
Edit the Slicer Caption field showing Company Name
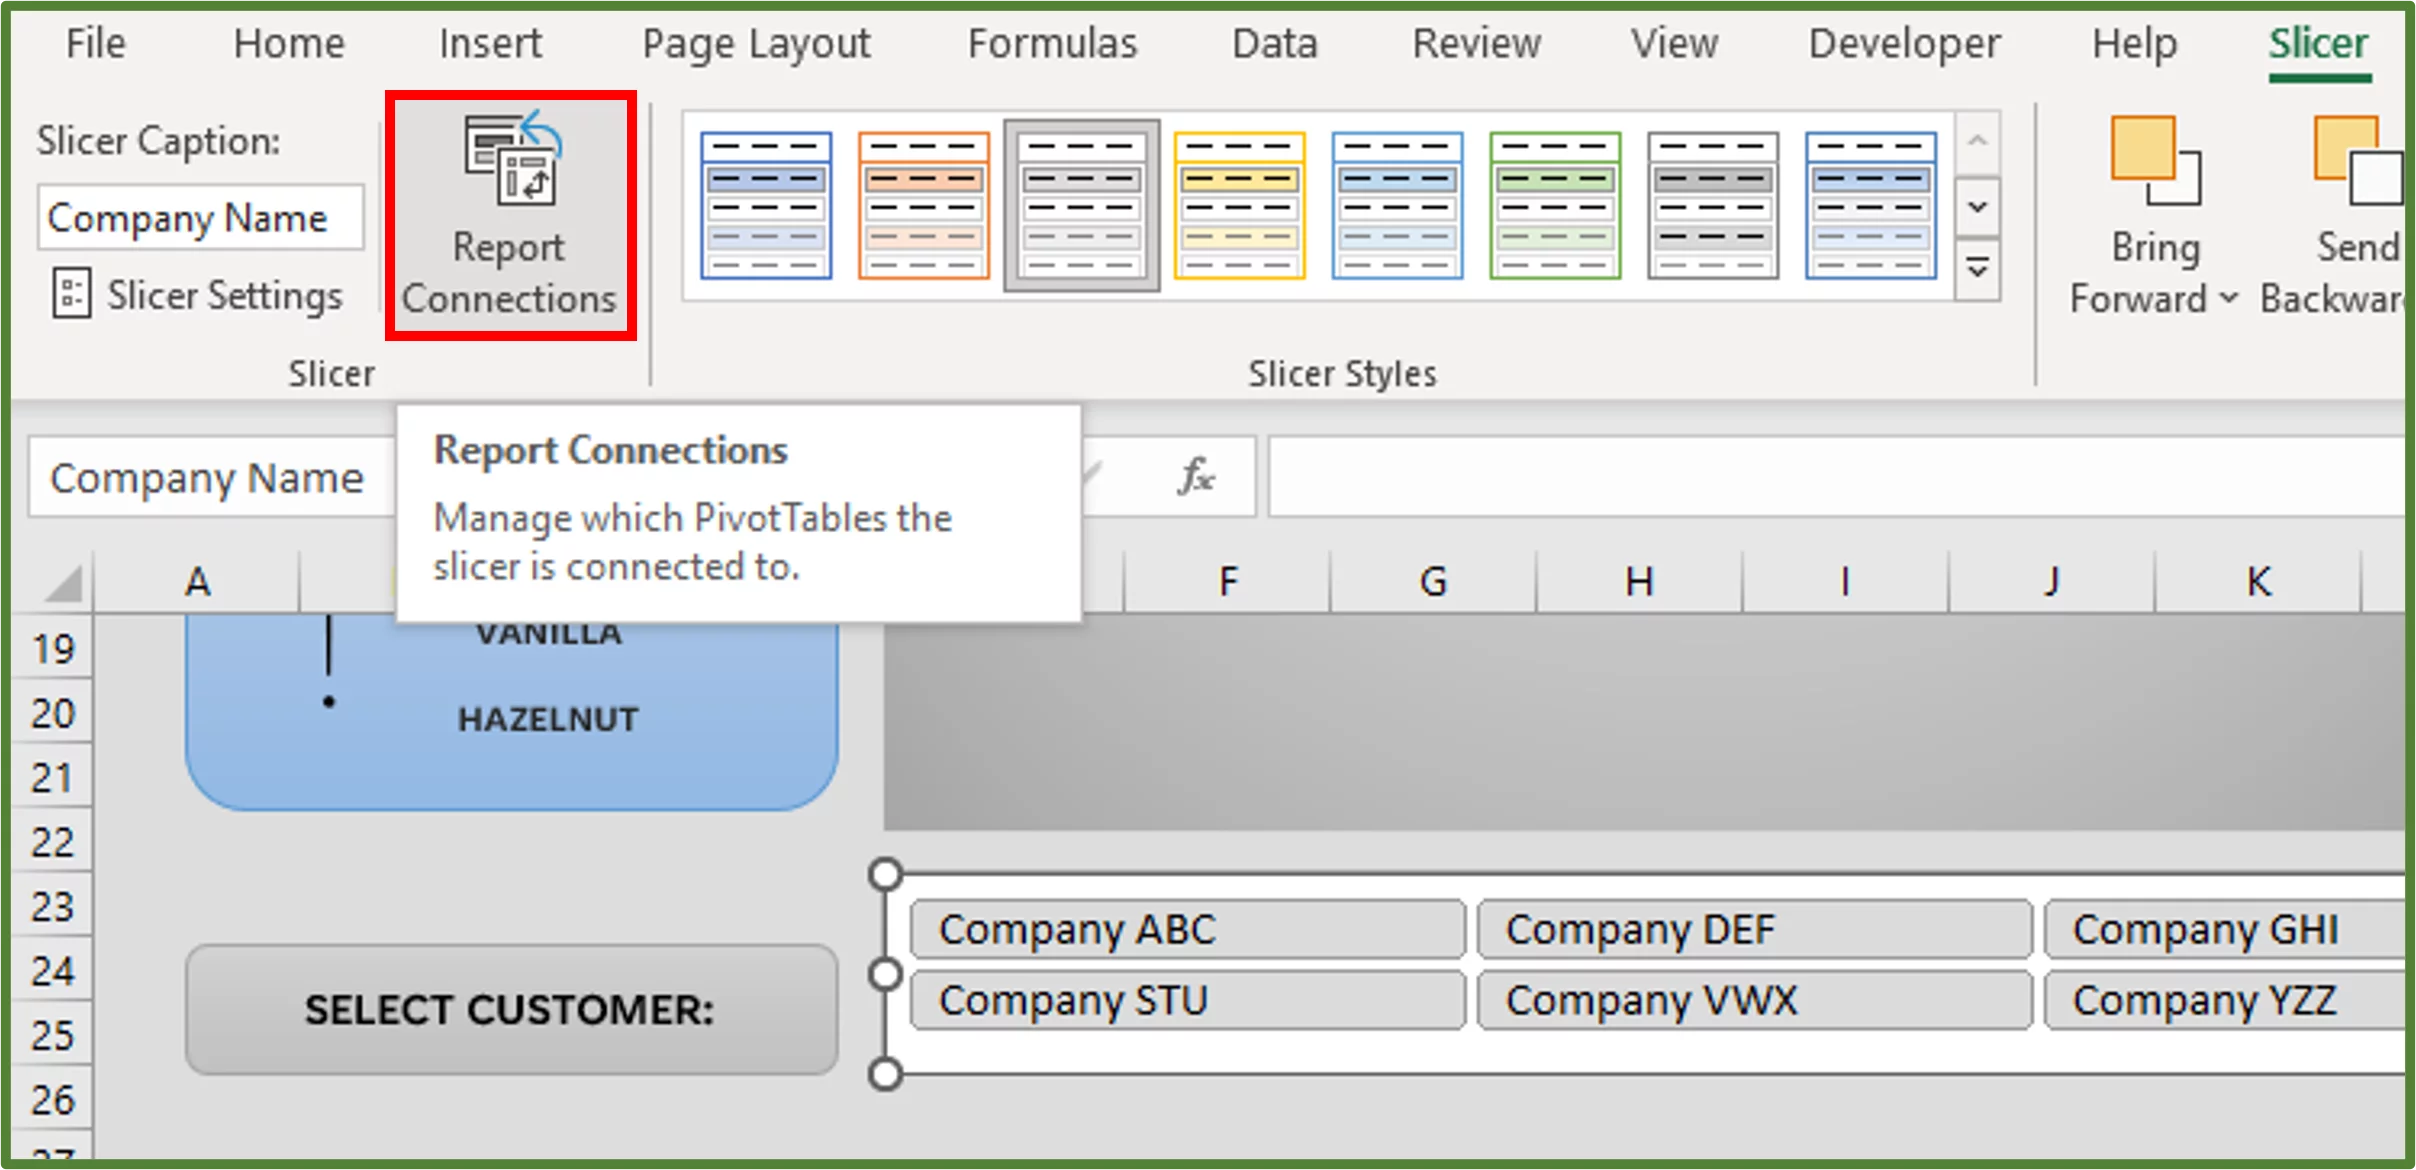point(200,216)
